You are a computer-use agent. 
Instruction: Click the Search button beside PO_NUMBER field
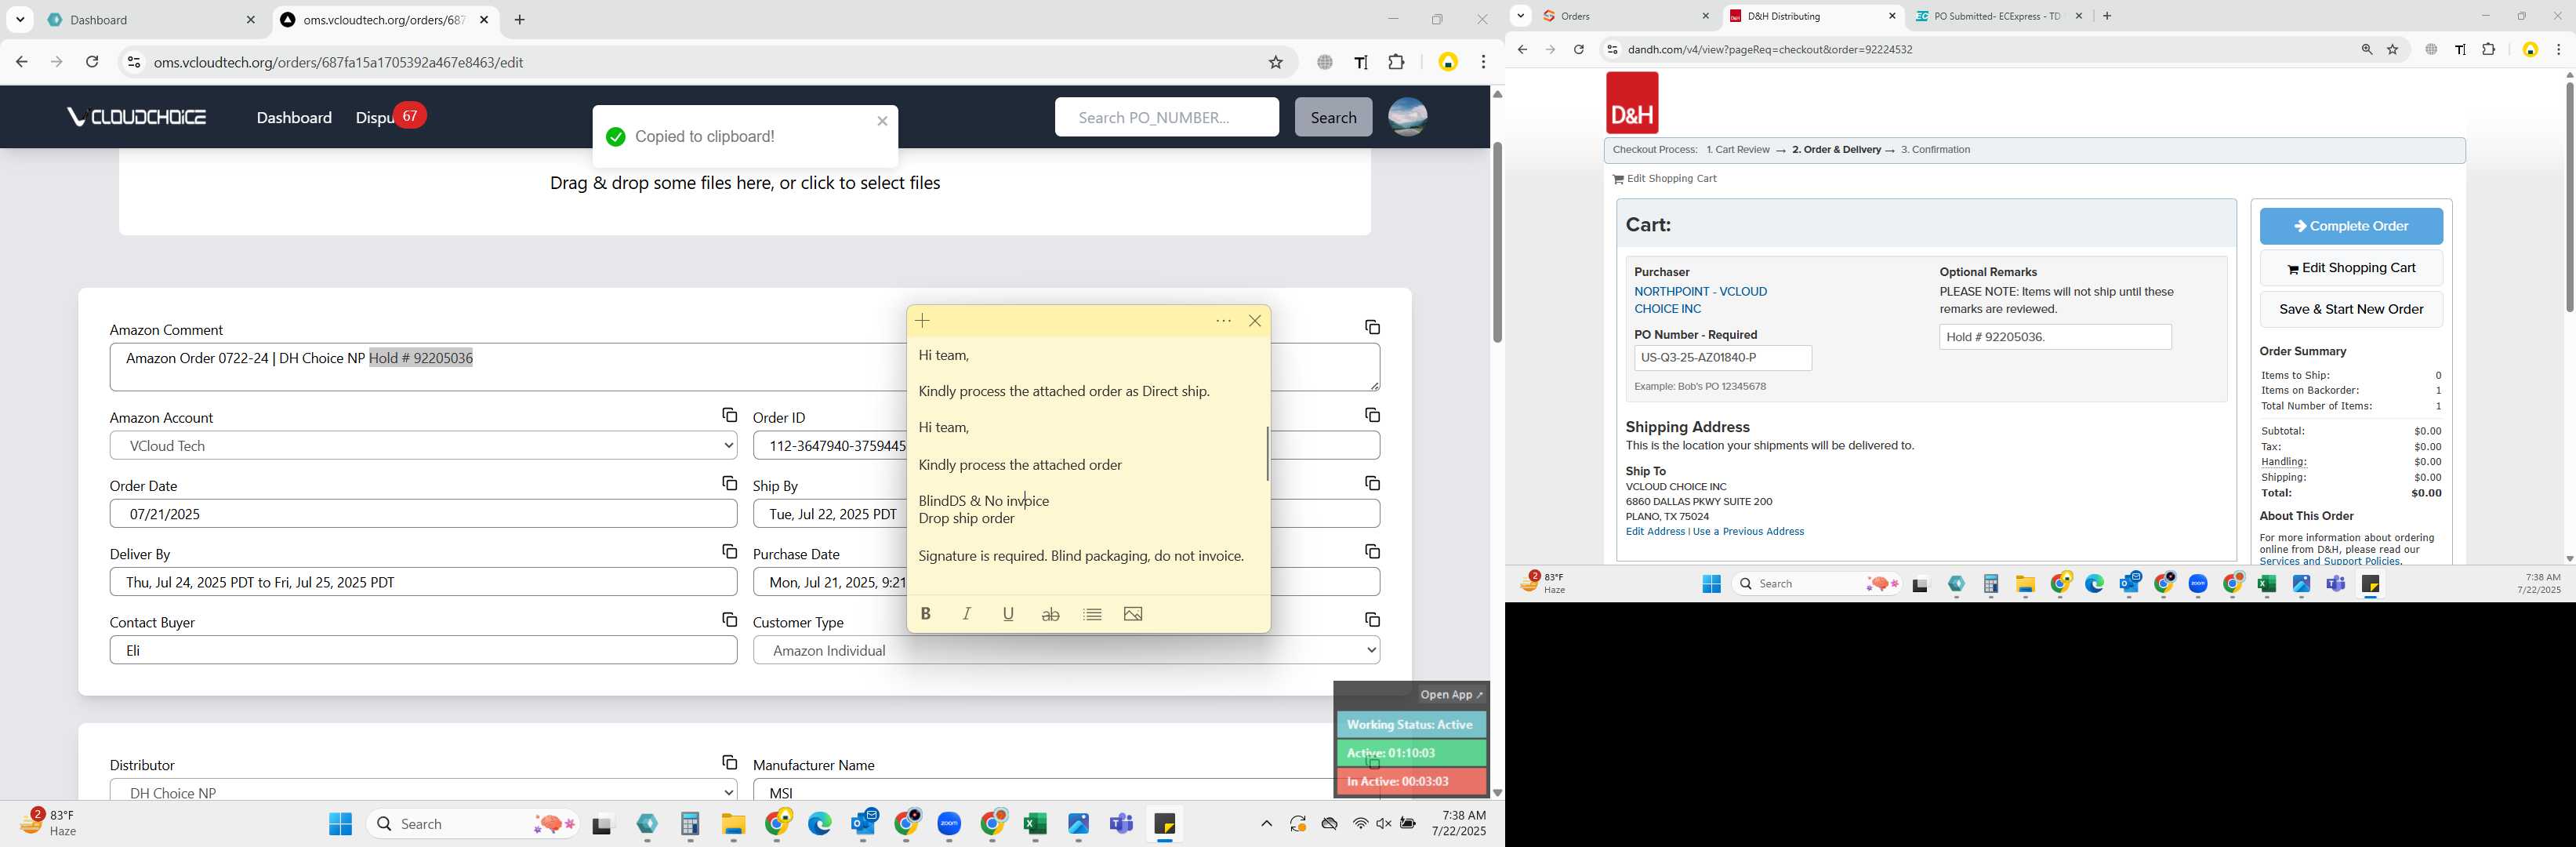point(1333,117)
